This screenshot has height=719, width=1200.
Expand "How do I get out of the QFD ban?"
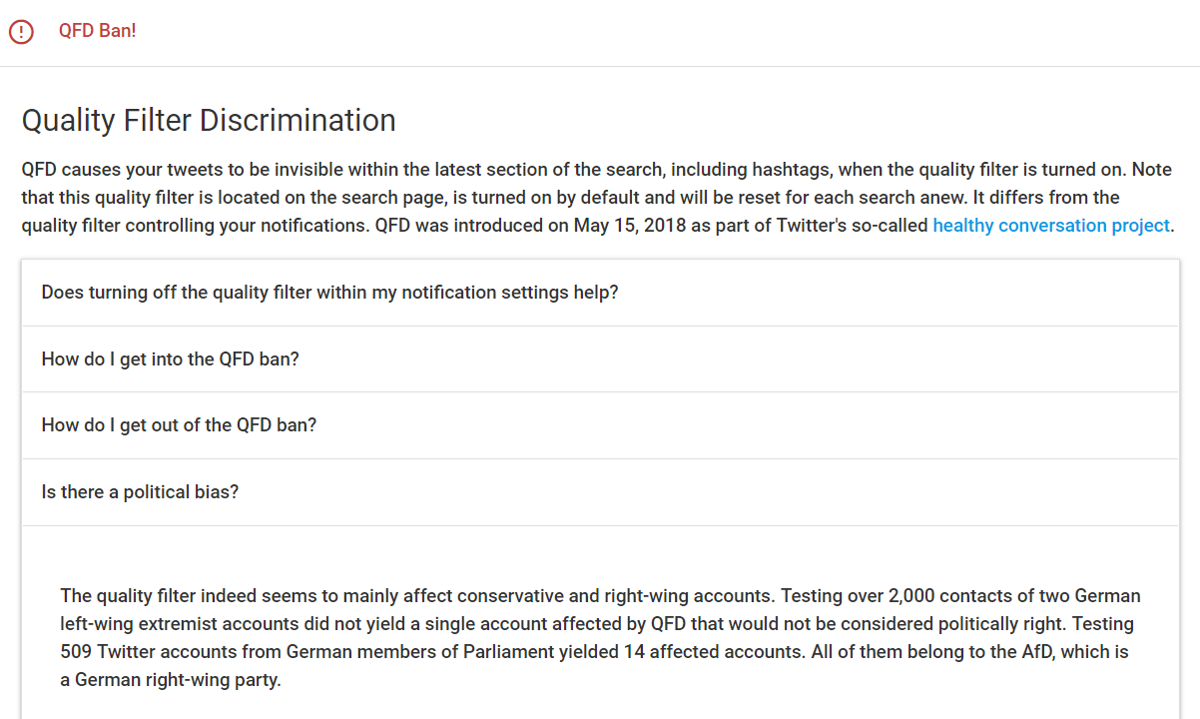point(600,425)
